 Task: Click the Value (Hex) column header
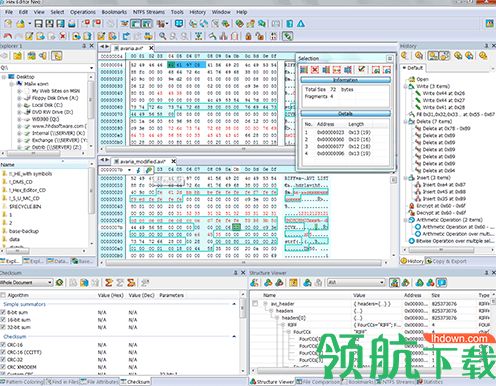111,295
